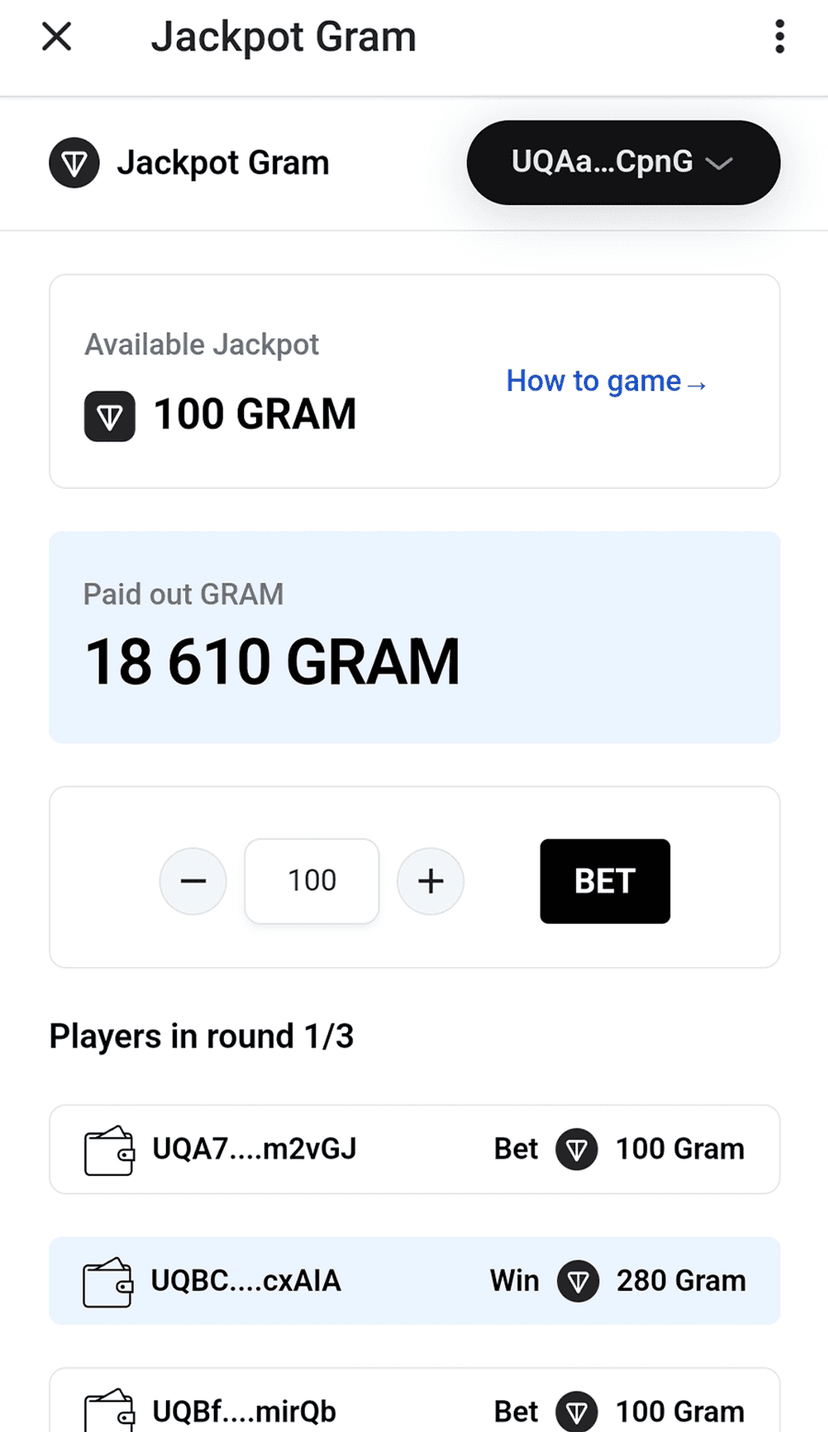Click the bet amount input field
Image resolution: width=828 pixels, height=1432 pixels.
312,881
